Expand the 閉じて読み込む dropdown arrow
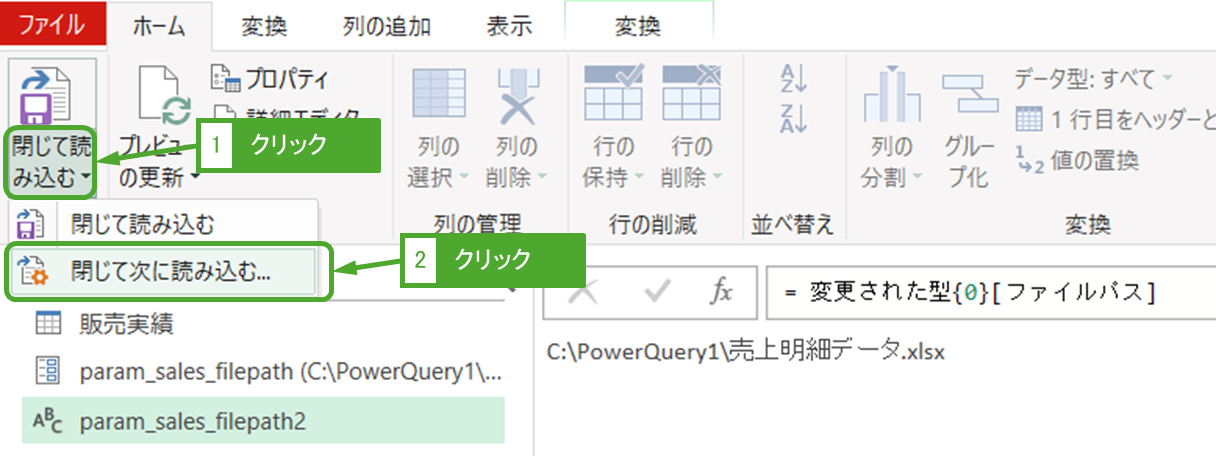 click(87, 179)
